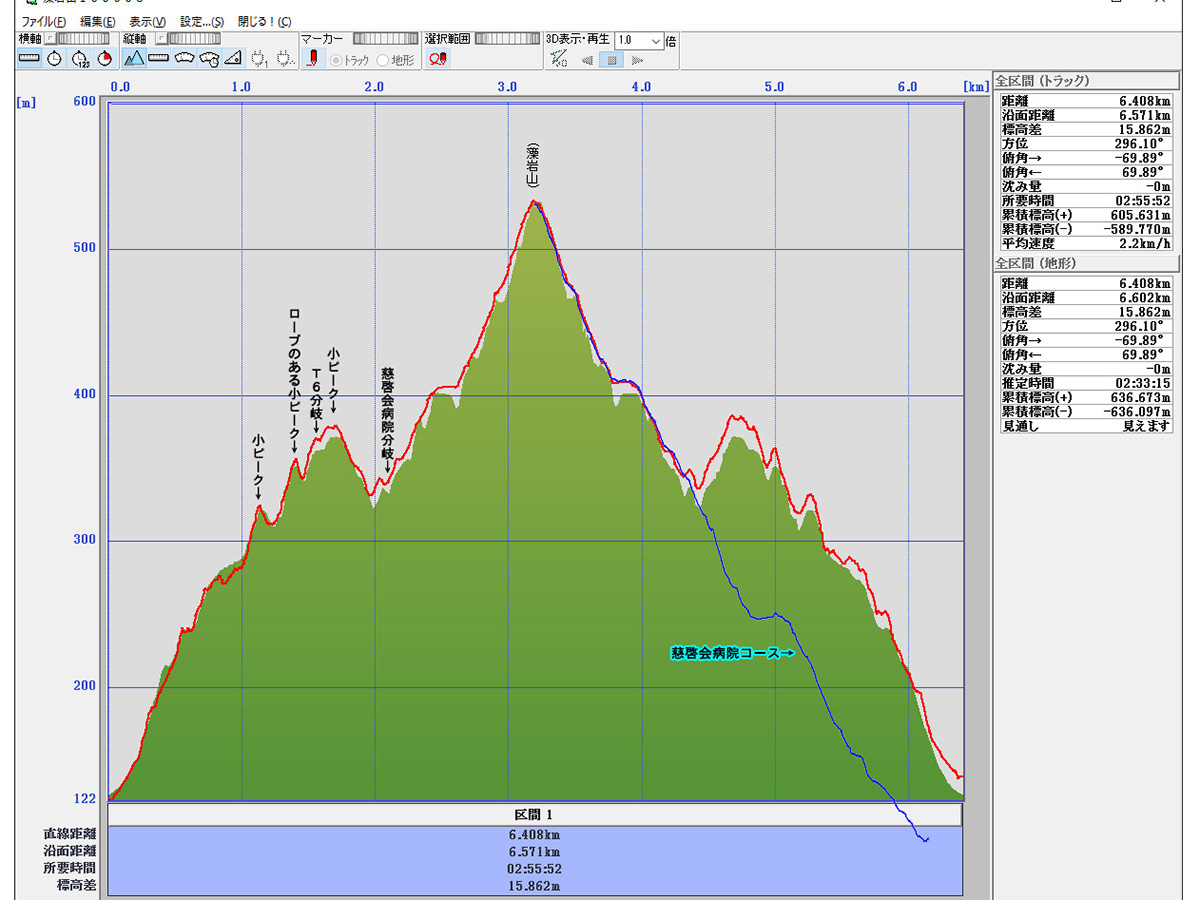Screen dimensions: 1200x900
Task: Open 3D playback speed 1.0 dropdown
Action: pyautogui.click(x=656, y=41)
